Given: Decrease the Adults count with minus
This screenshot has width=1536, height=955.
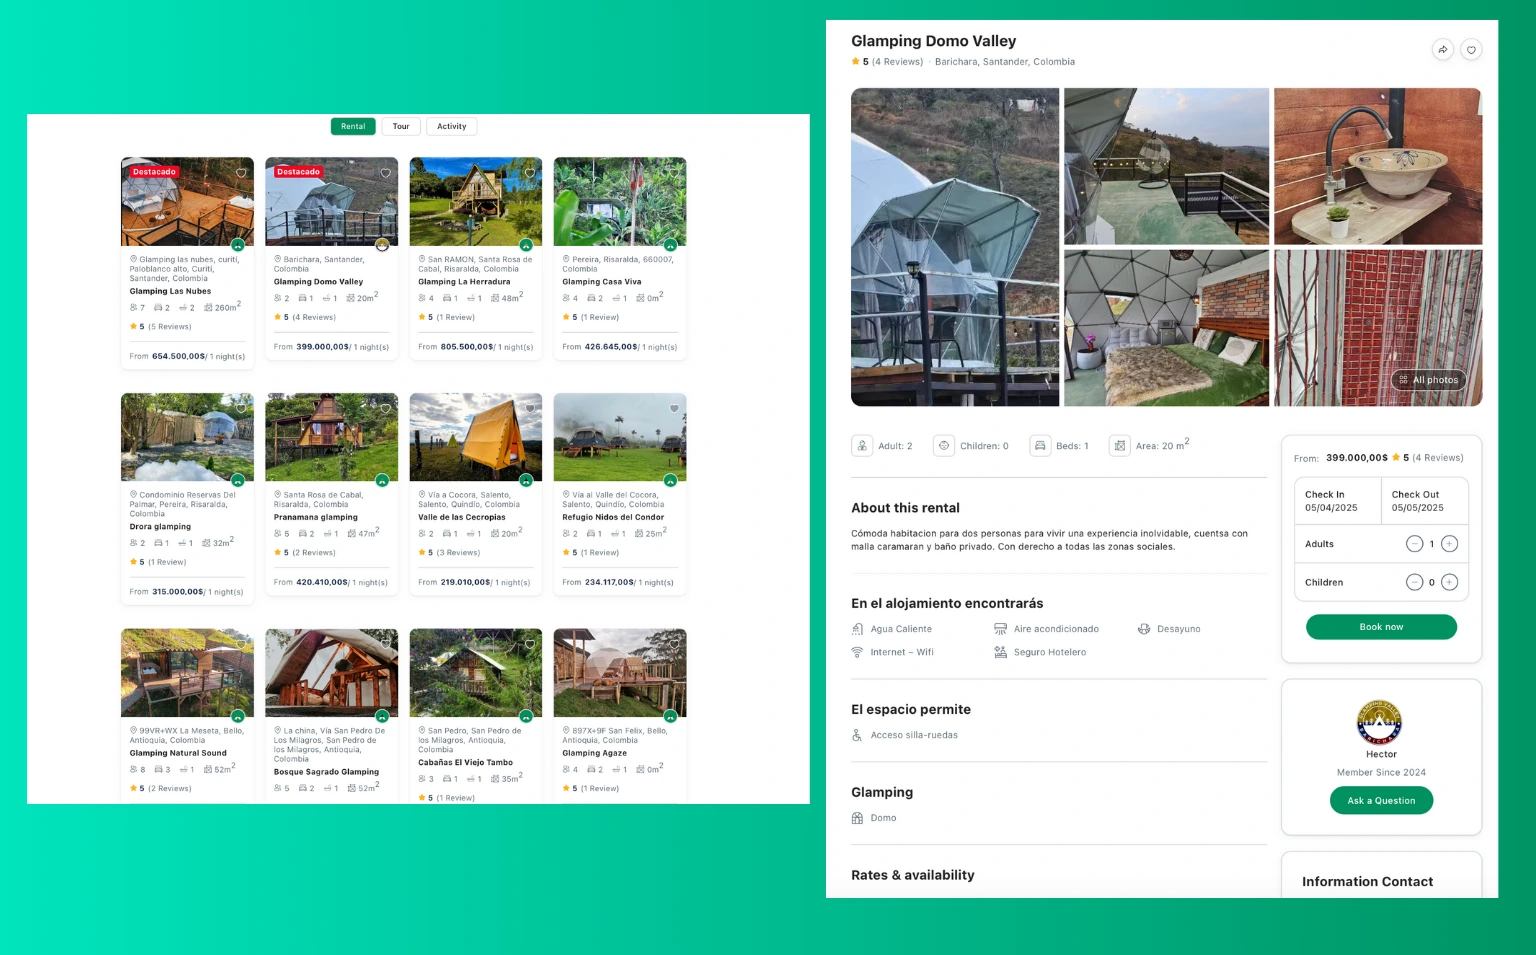Looking at the screenshot, I should (1414, 544).
